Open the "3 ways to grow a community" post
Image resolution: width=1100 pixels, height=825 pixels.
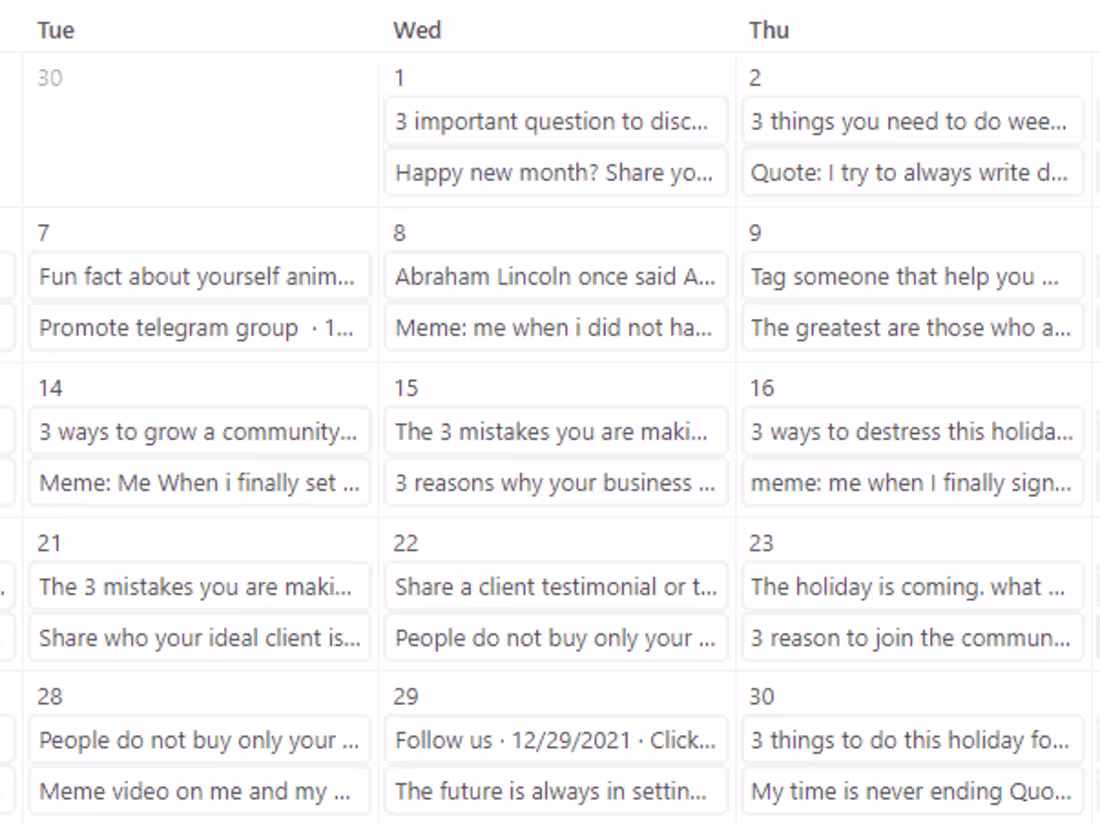point(199,432)
